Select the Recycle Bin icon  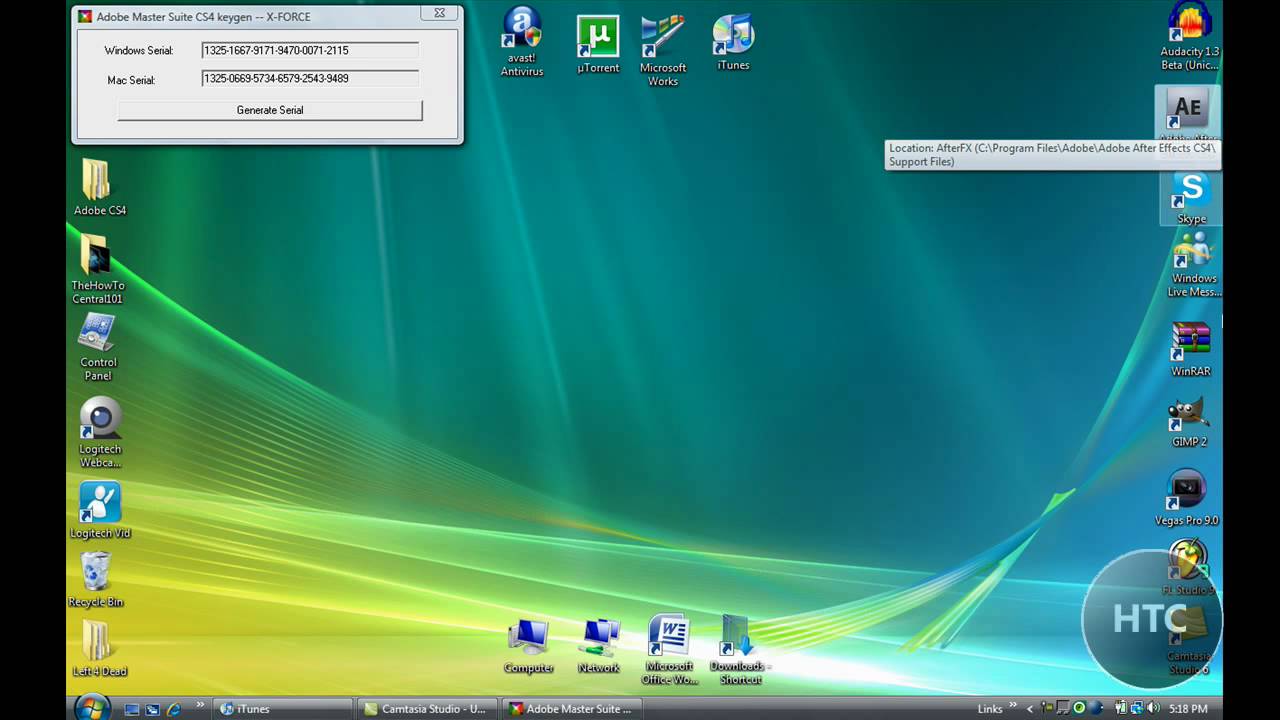pos(96,578)
